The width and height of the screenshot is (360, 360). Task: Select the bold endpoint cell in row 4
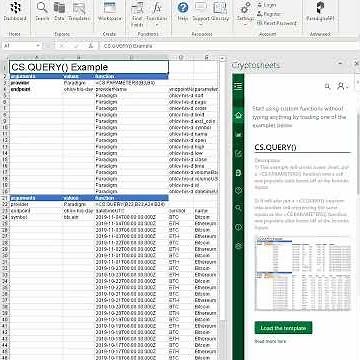pyautogui.click(x=36, y=89)
